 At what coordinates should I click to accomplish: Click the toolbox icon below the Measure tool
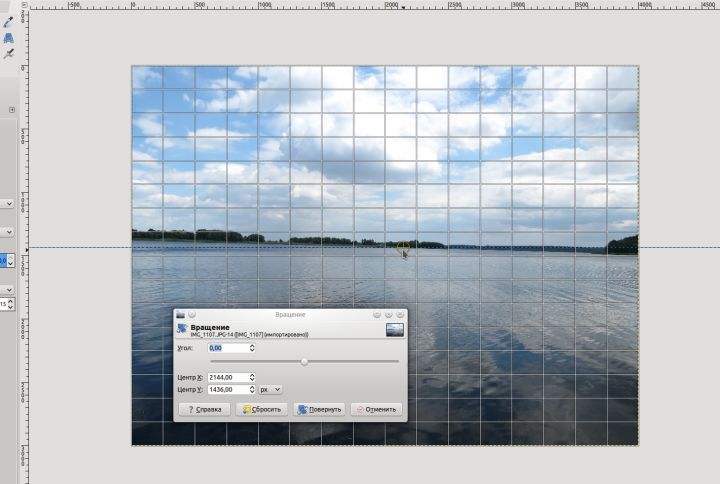tap(10, 53)
